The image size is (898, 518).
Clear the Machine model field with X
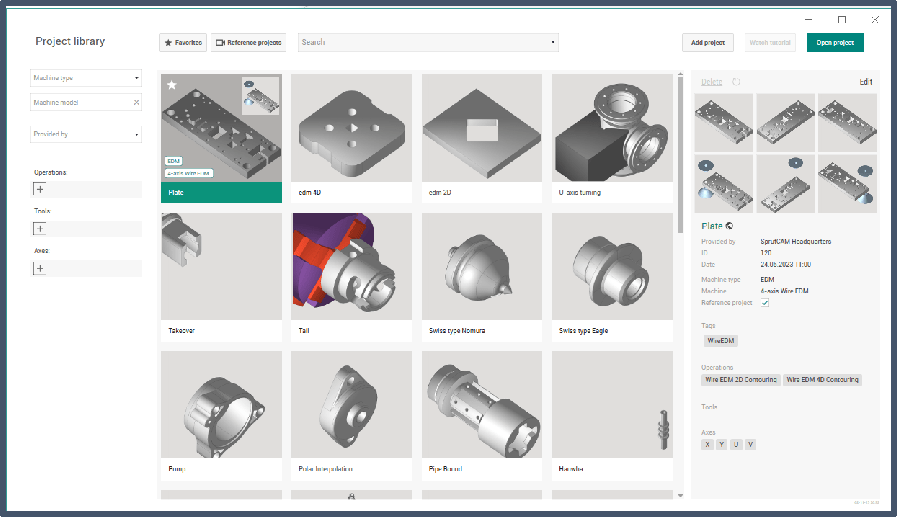tap(136, 103)
